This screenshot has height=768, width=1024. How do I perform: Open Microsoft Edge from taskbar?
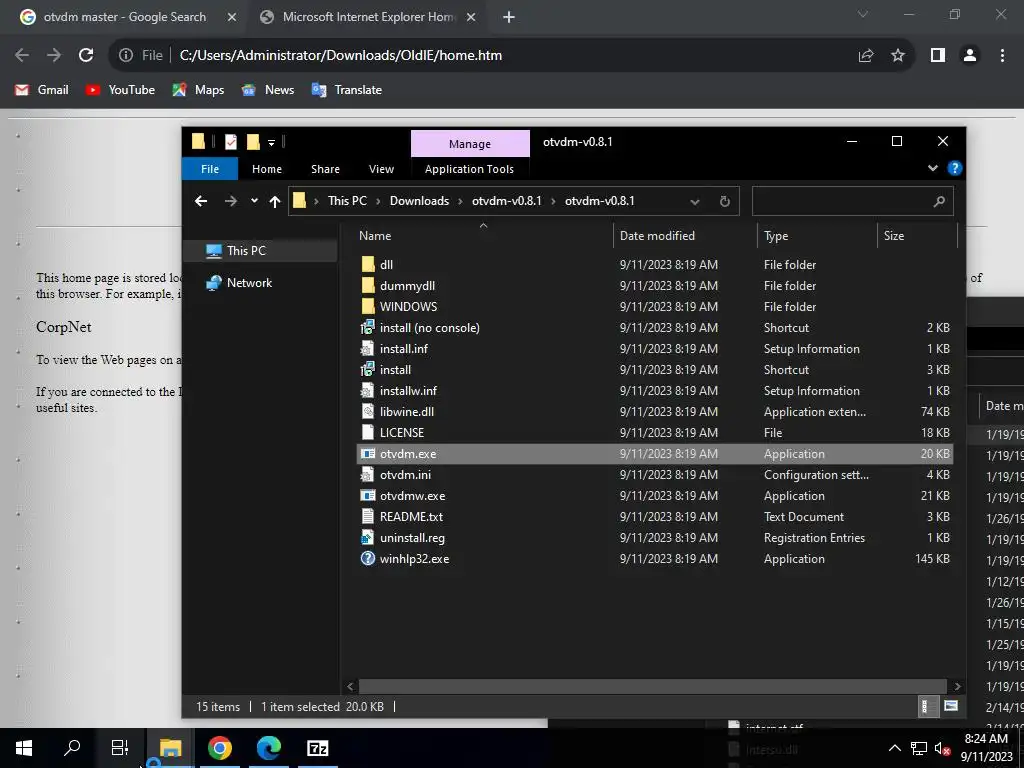[268, 748]
